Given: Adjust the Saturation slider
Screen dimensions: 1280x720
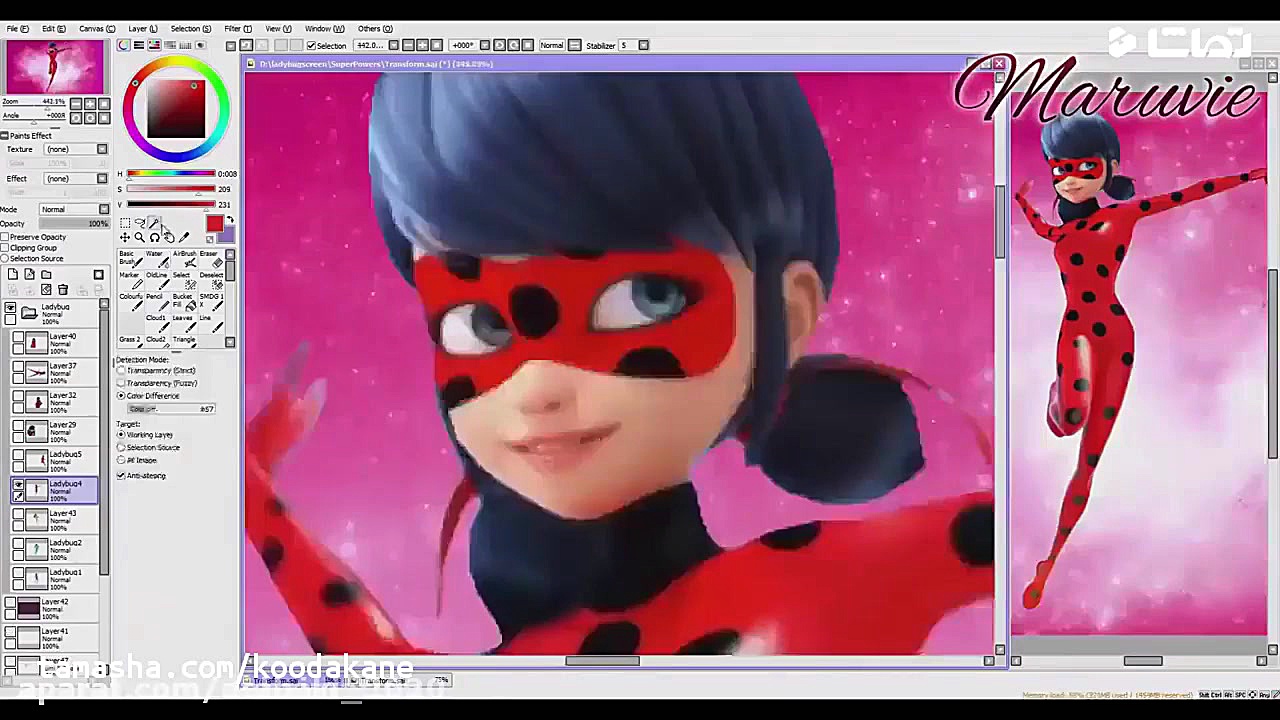Looking at the screenshot, I should click(171, 189).
